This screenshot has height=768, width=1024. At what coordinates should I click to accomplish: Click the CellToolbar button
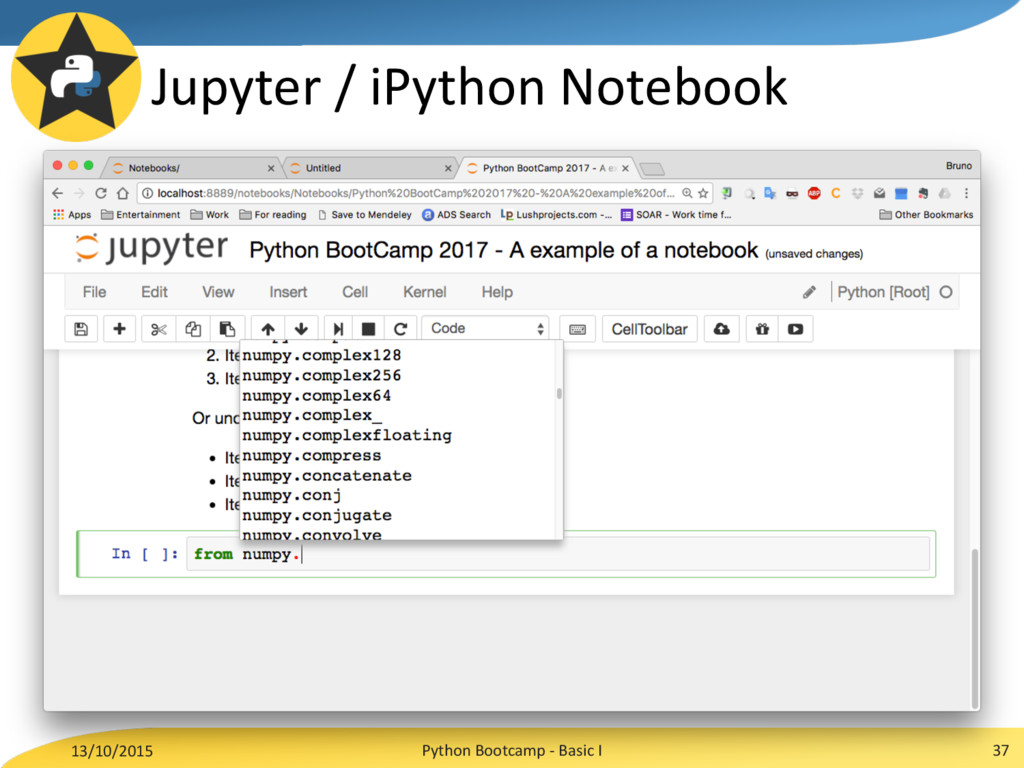click(649, 329)
